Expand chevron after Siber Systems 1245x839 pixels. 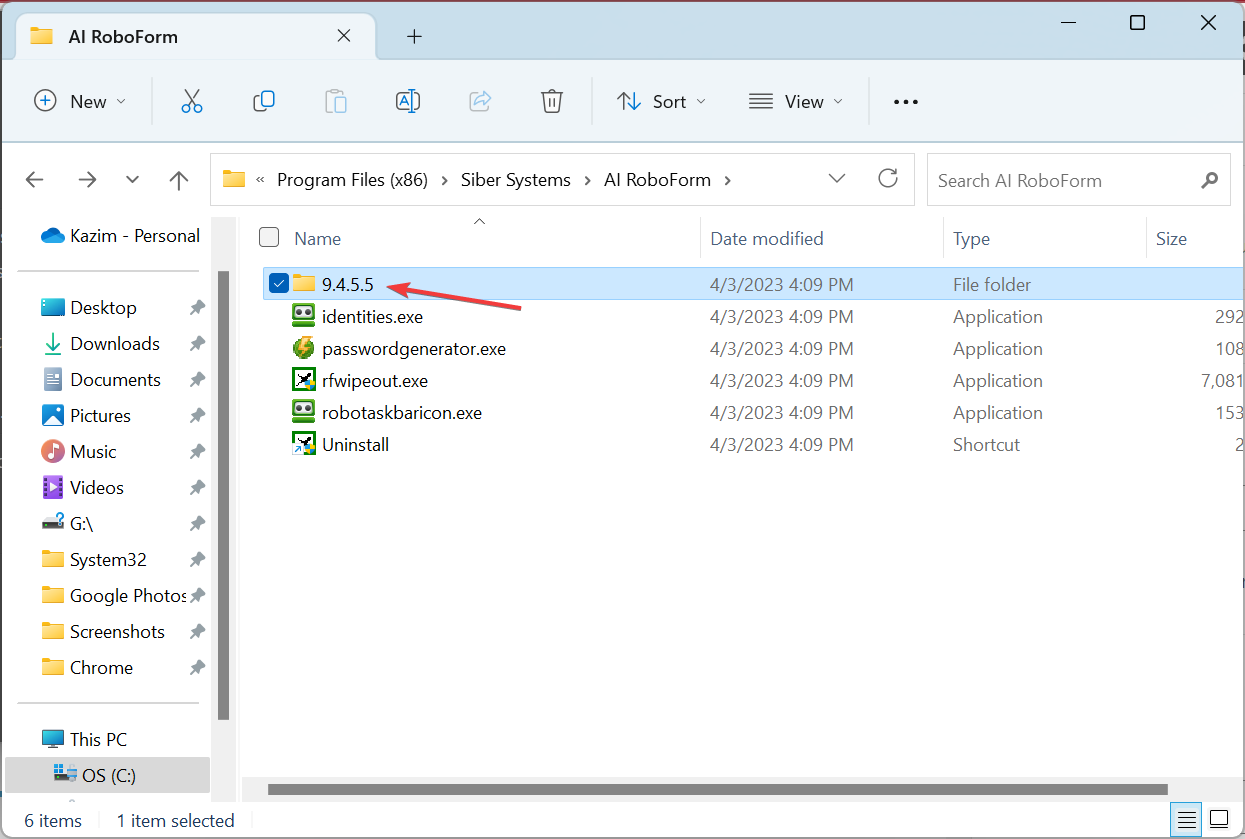(587, 180)
